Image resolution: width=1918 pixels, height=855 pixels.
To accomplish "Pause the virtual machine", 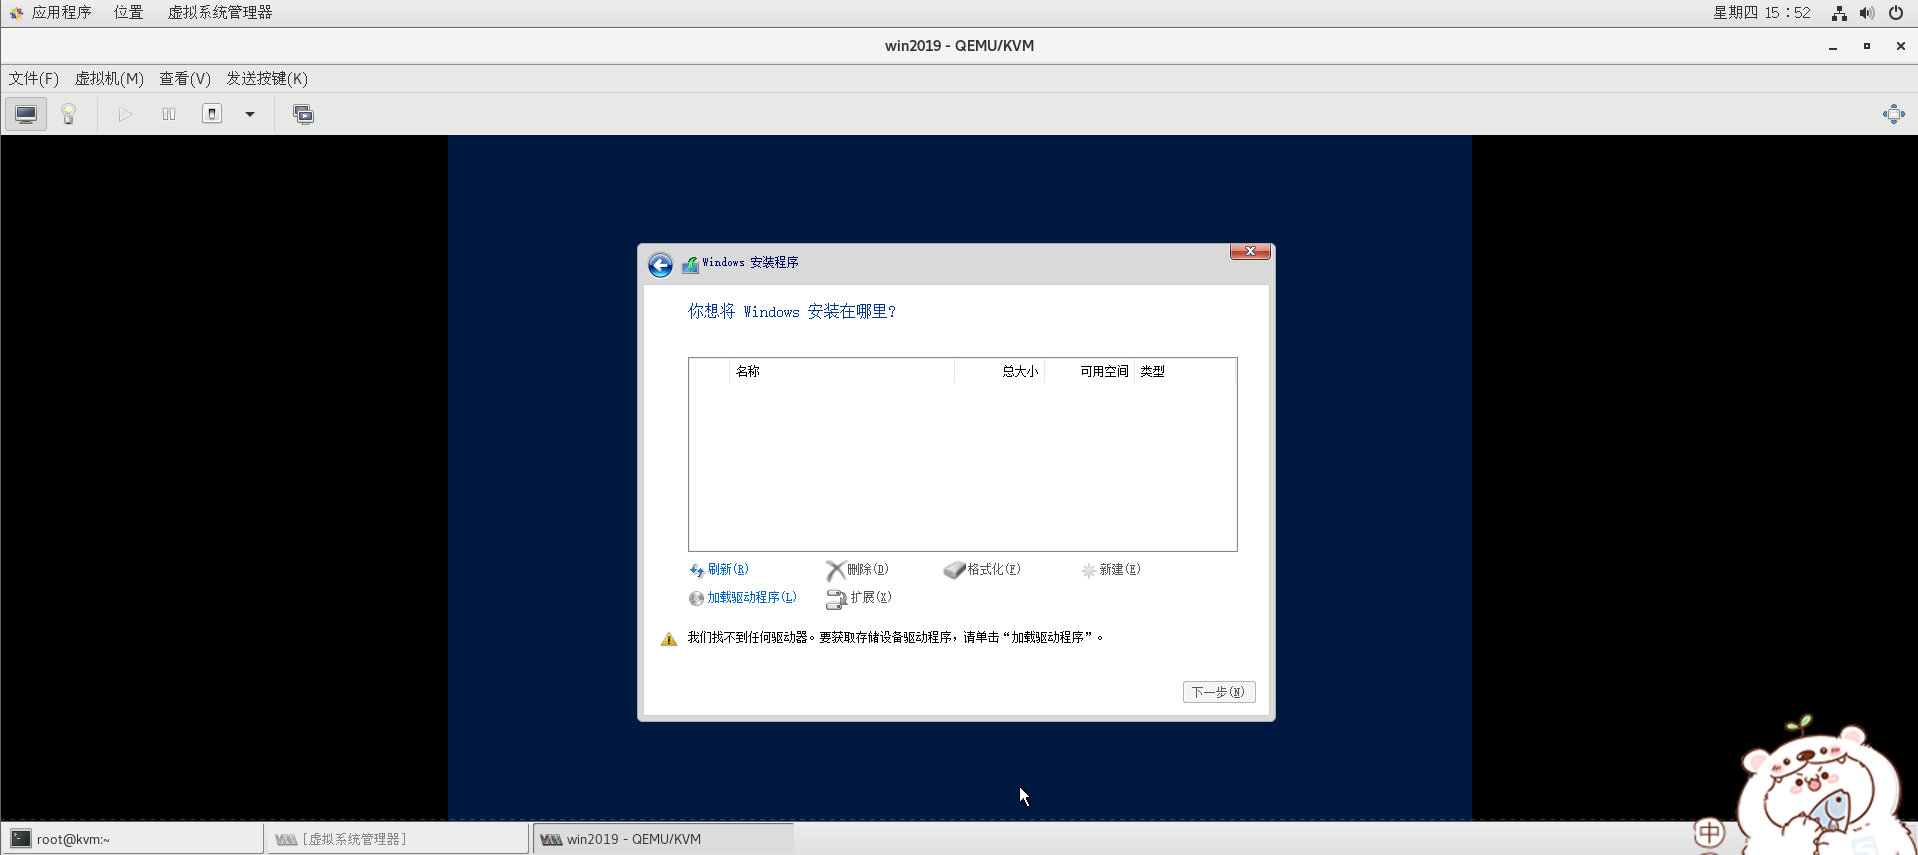I will (169, 114).
